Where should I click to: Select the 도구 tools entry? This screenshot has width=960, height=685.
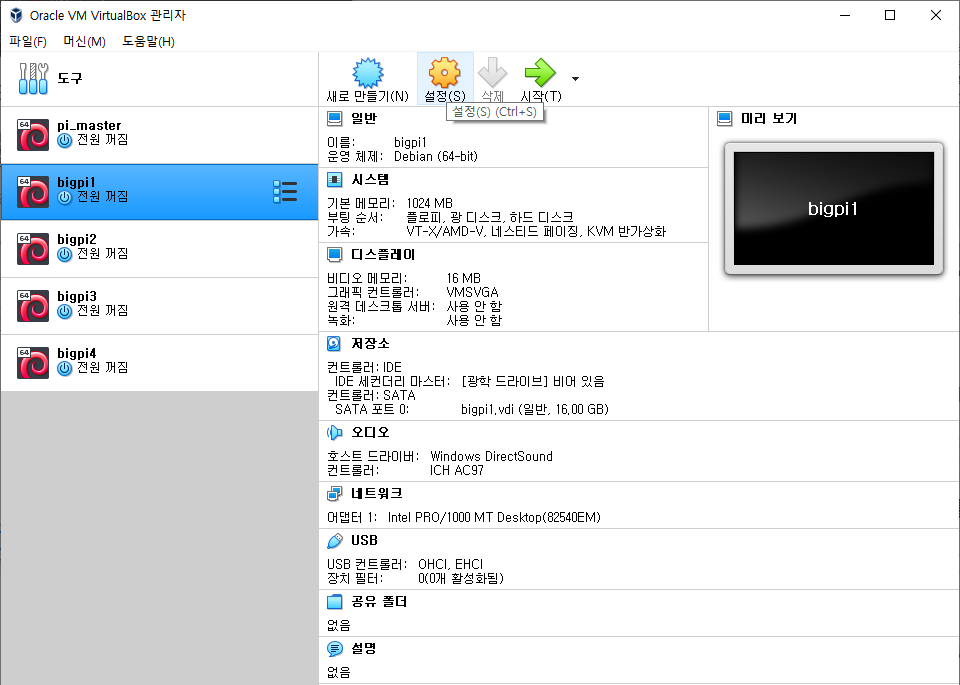tap(159, 78)
